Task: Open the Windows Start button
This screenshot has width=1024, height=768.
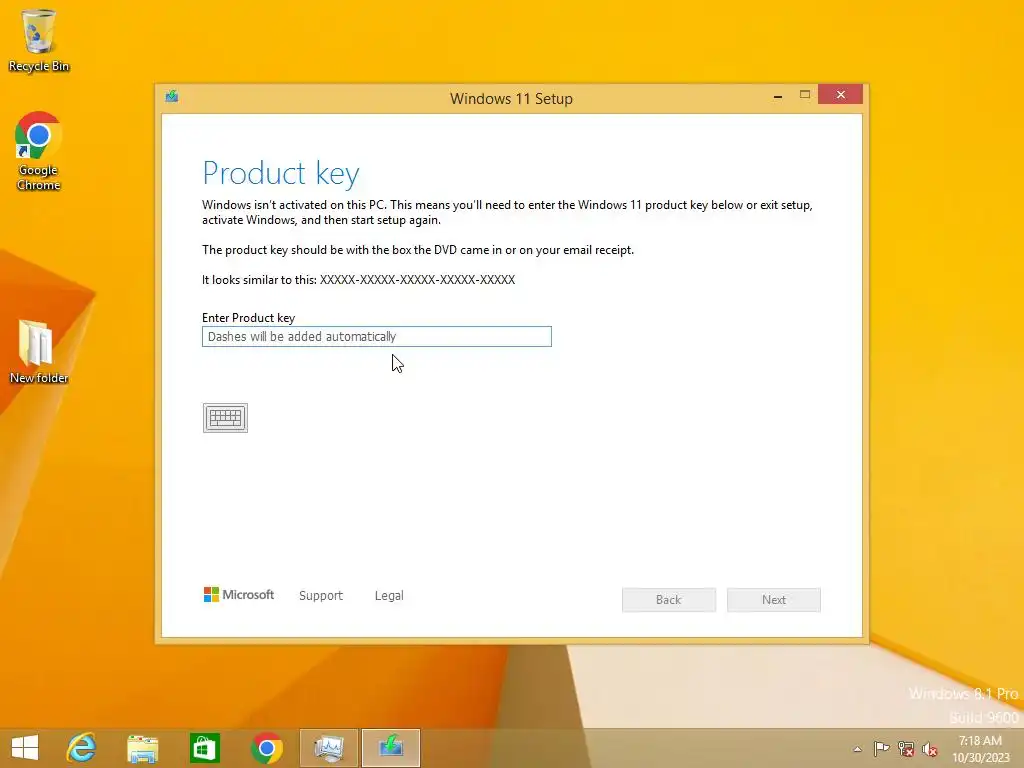Action: 25,748
